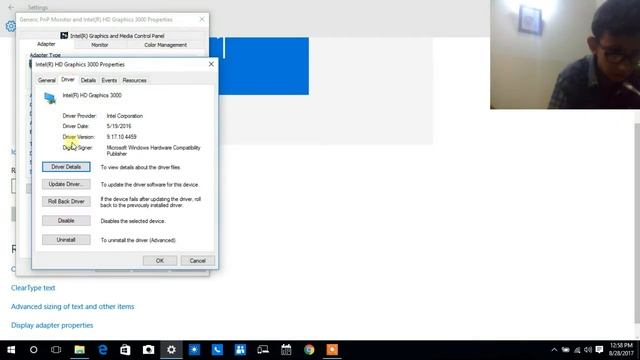This screenshot has height=360, width=640.
Task: Open the blue sun-icon app in taskbar
Action: coord(194,350)
